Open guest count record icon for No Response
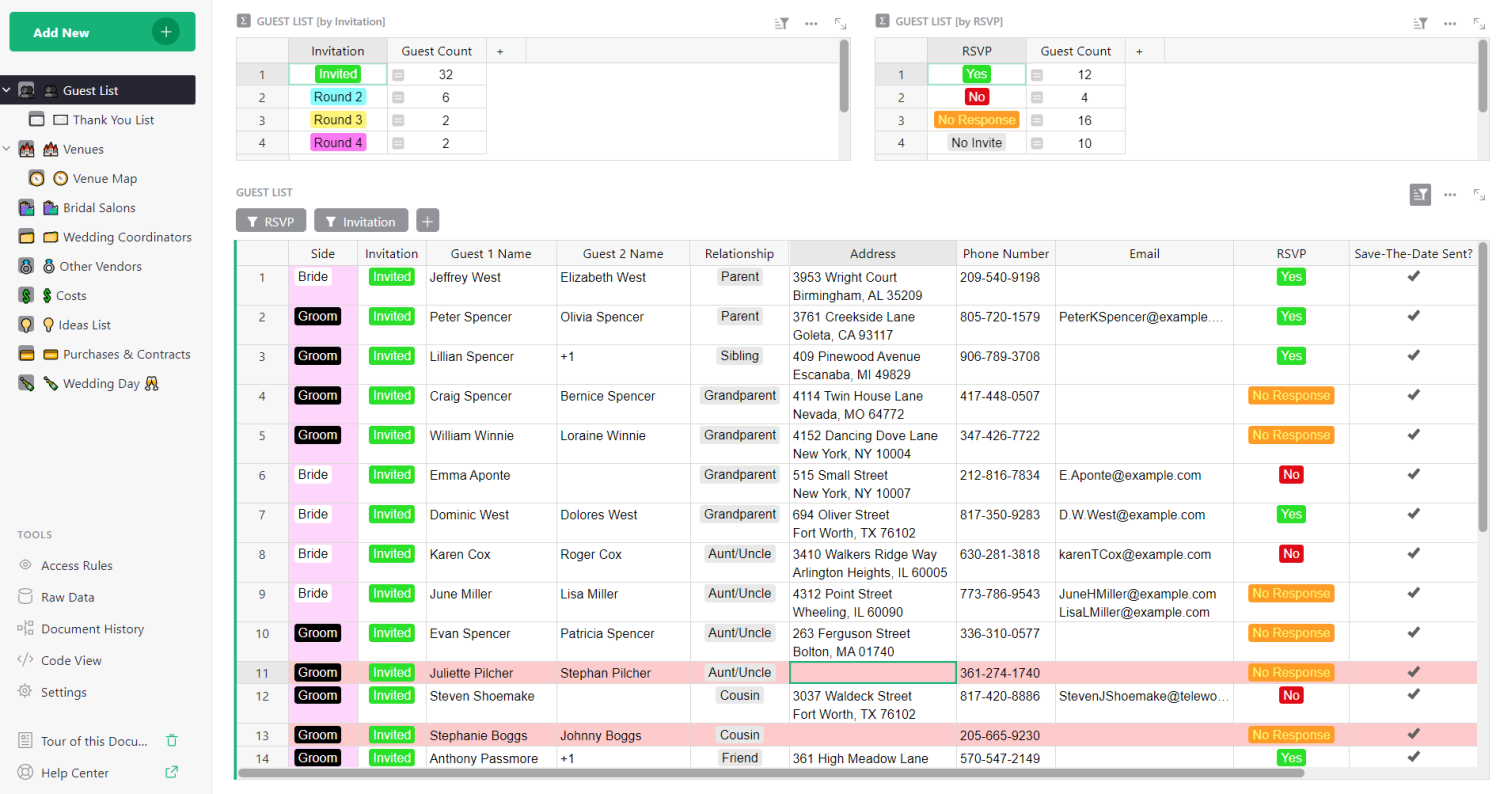 [x=1036, y=120]
